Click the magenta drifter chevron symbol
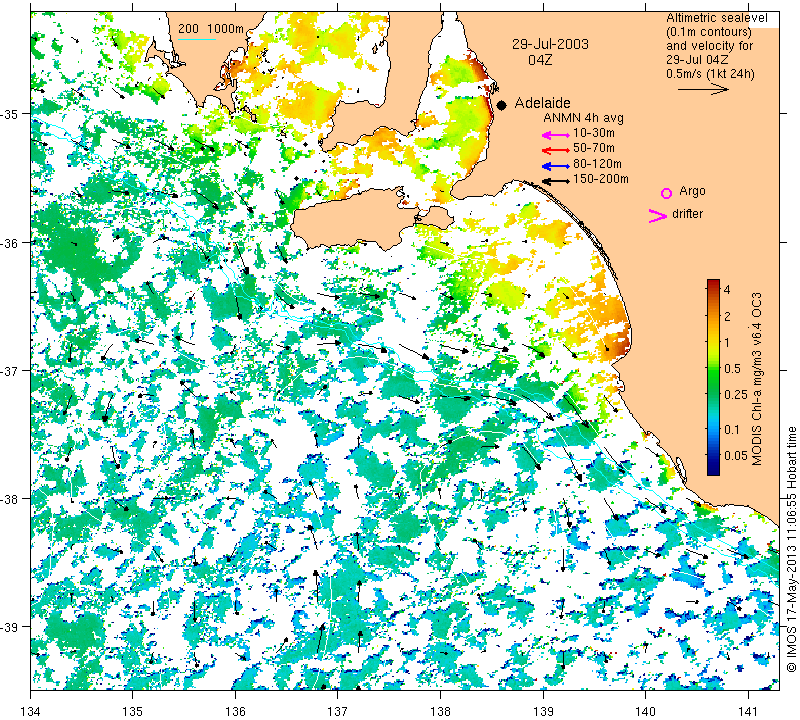The image size is (800, 720). tap(658, 216)
